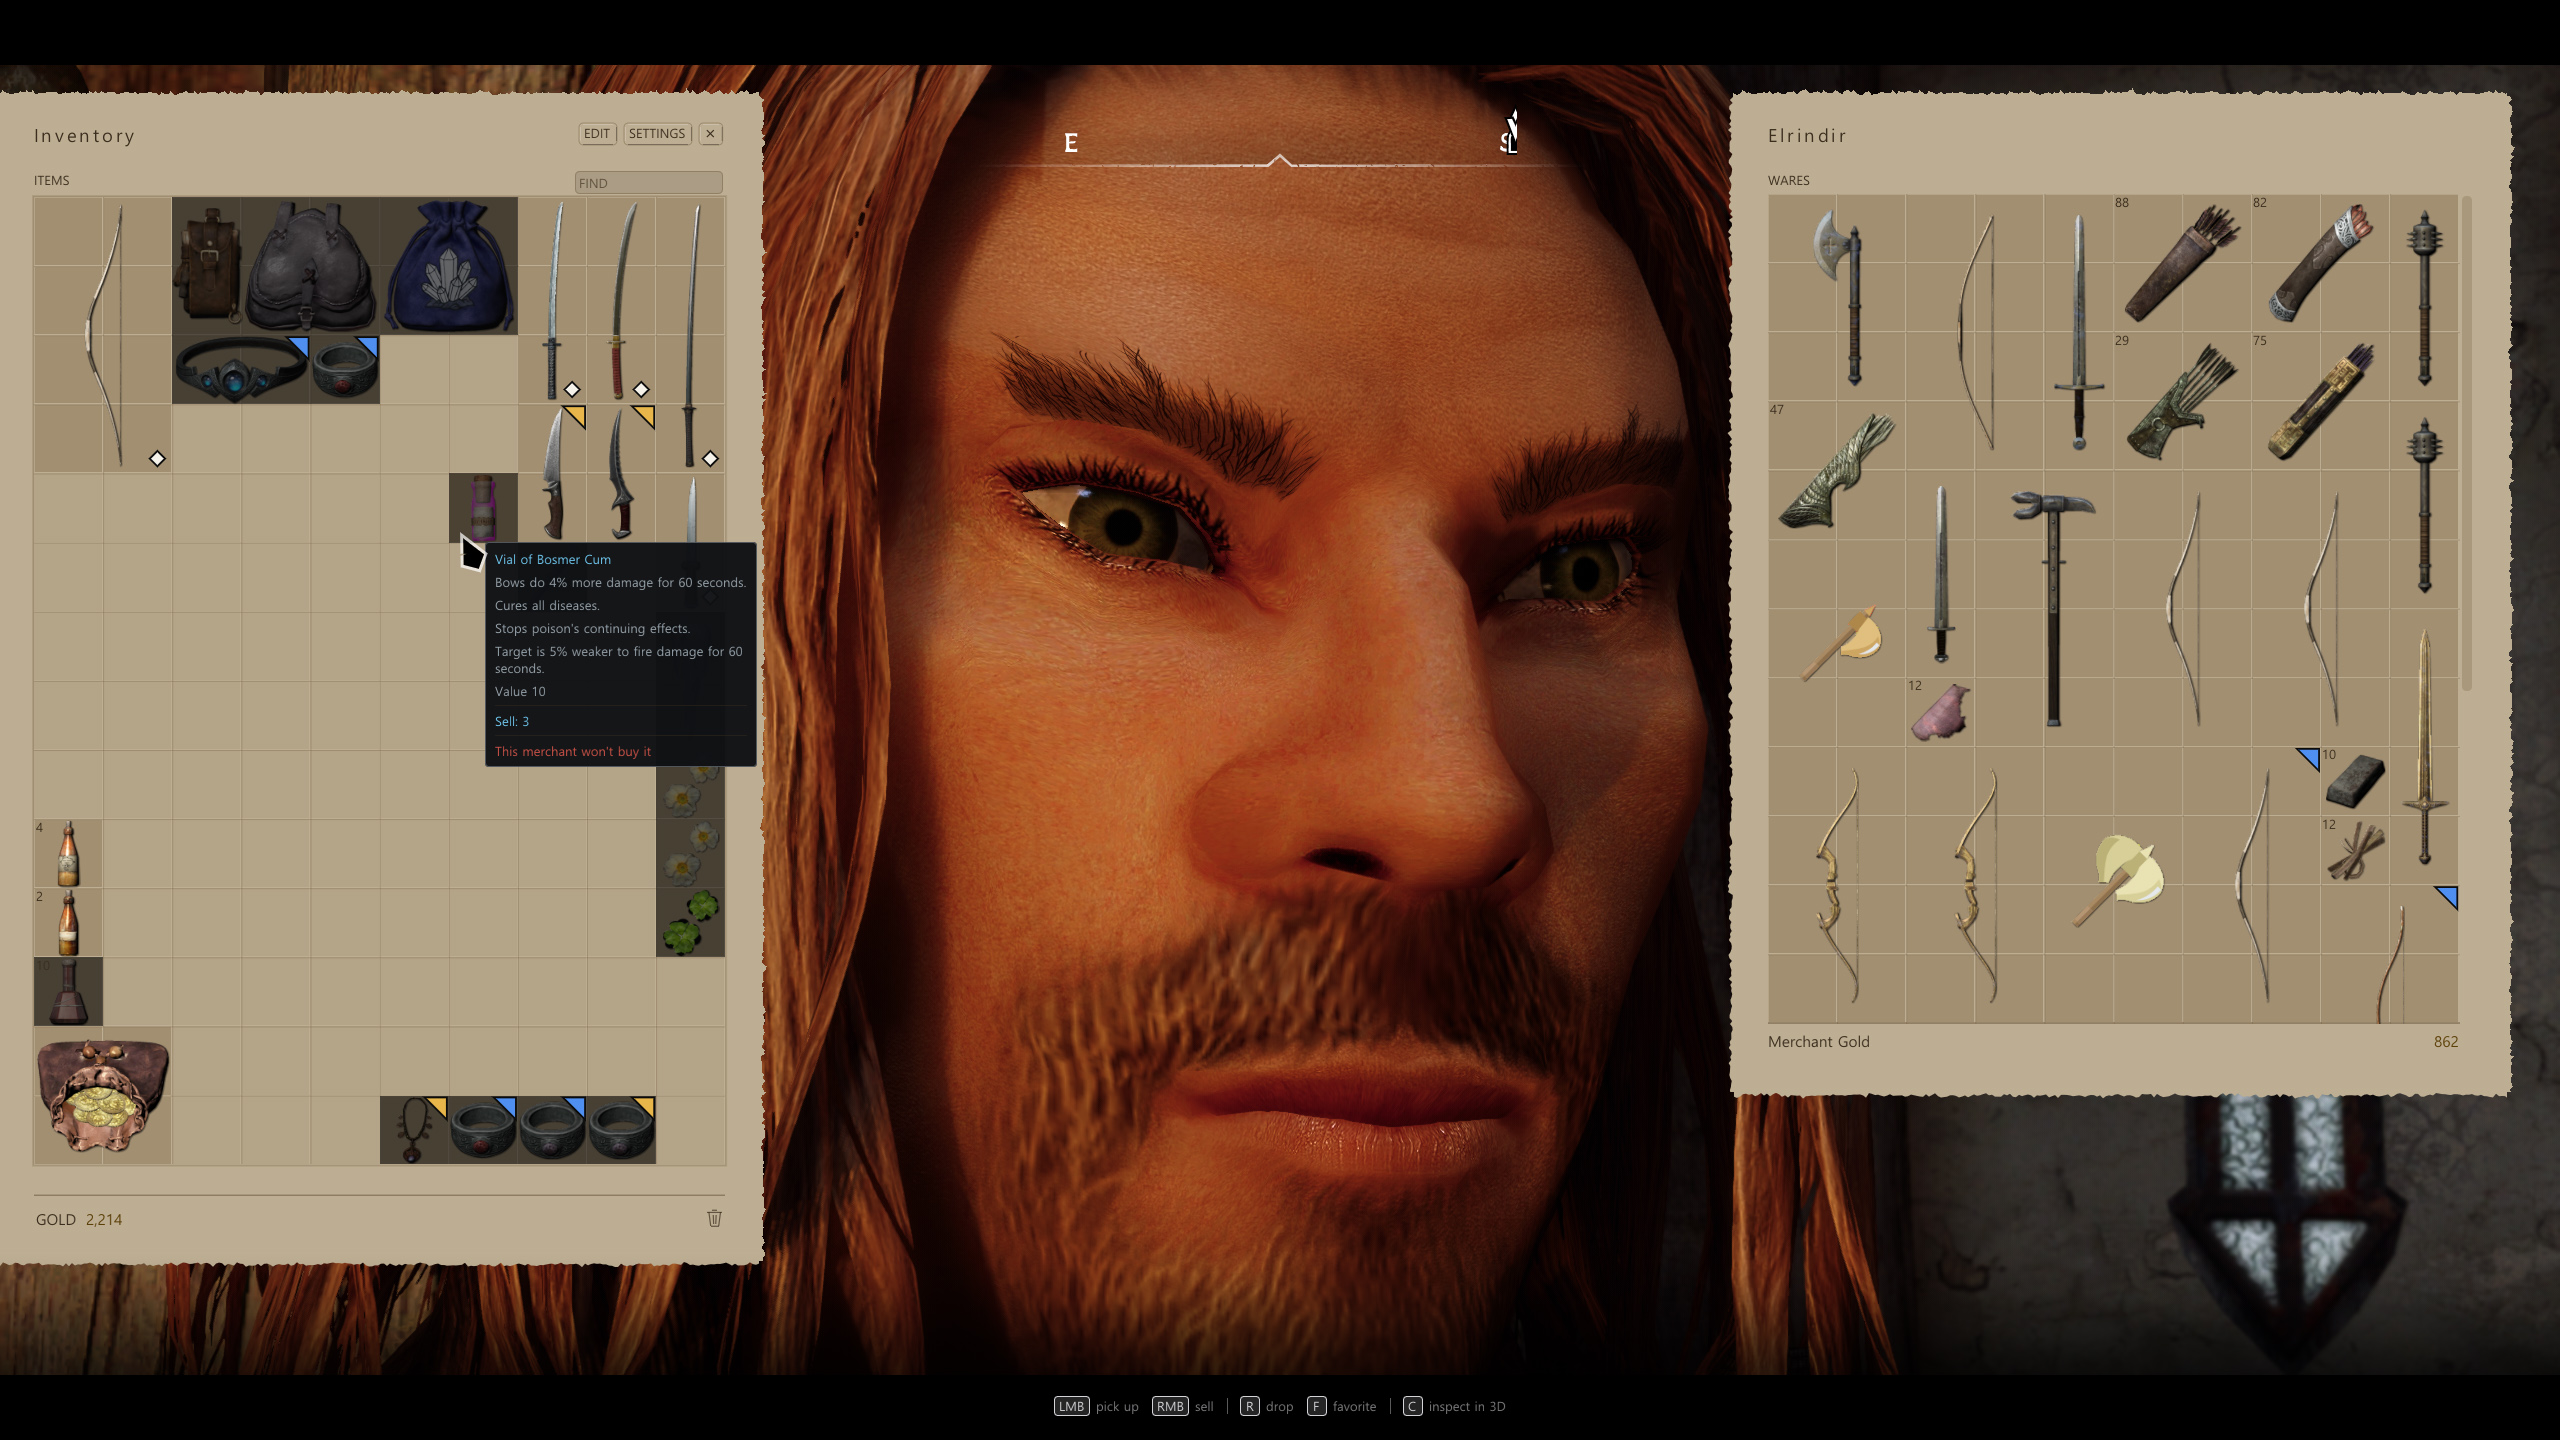Viewport: 2560px width, 1440px height.
Task: Select the battle axe in Elrindir's wares
Action: 1838,299
